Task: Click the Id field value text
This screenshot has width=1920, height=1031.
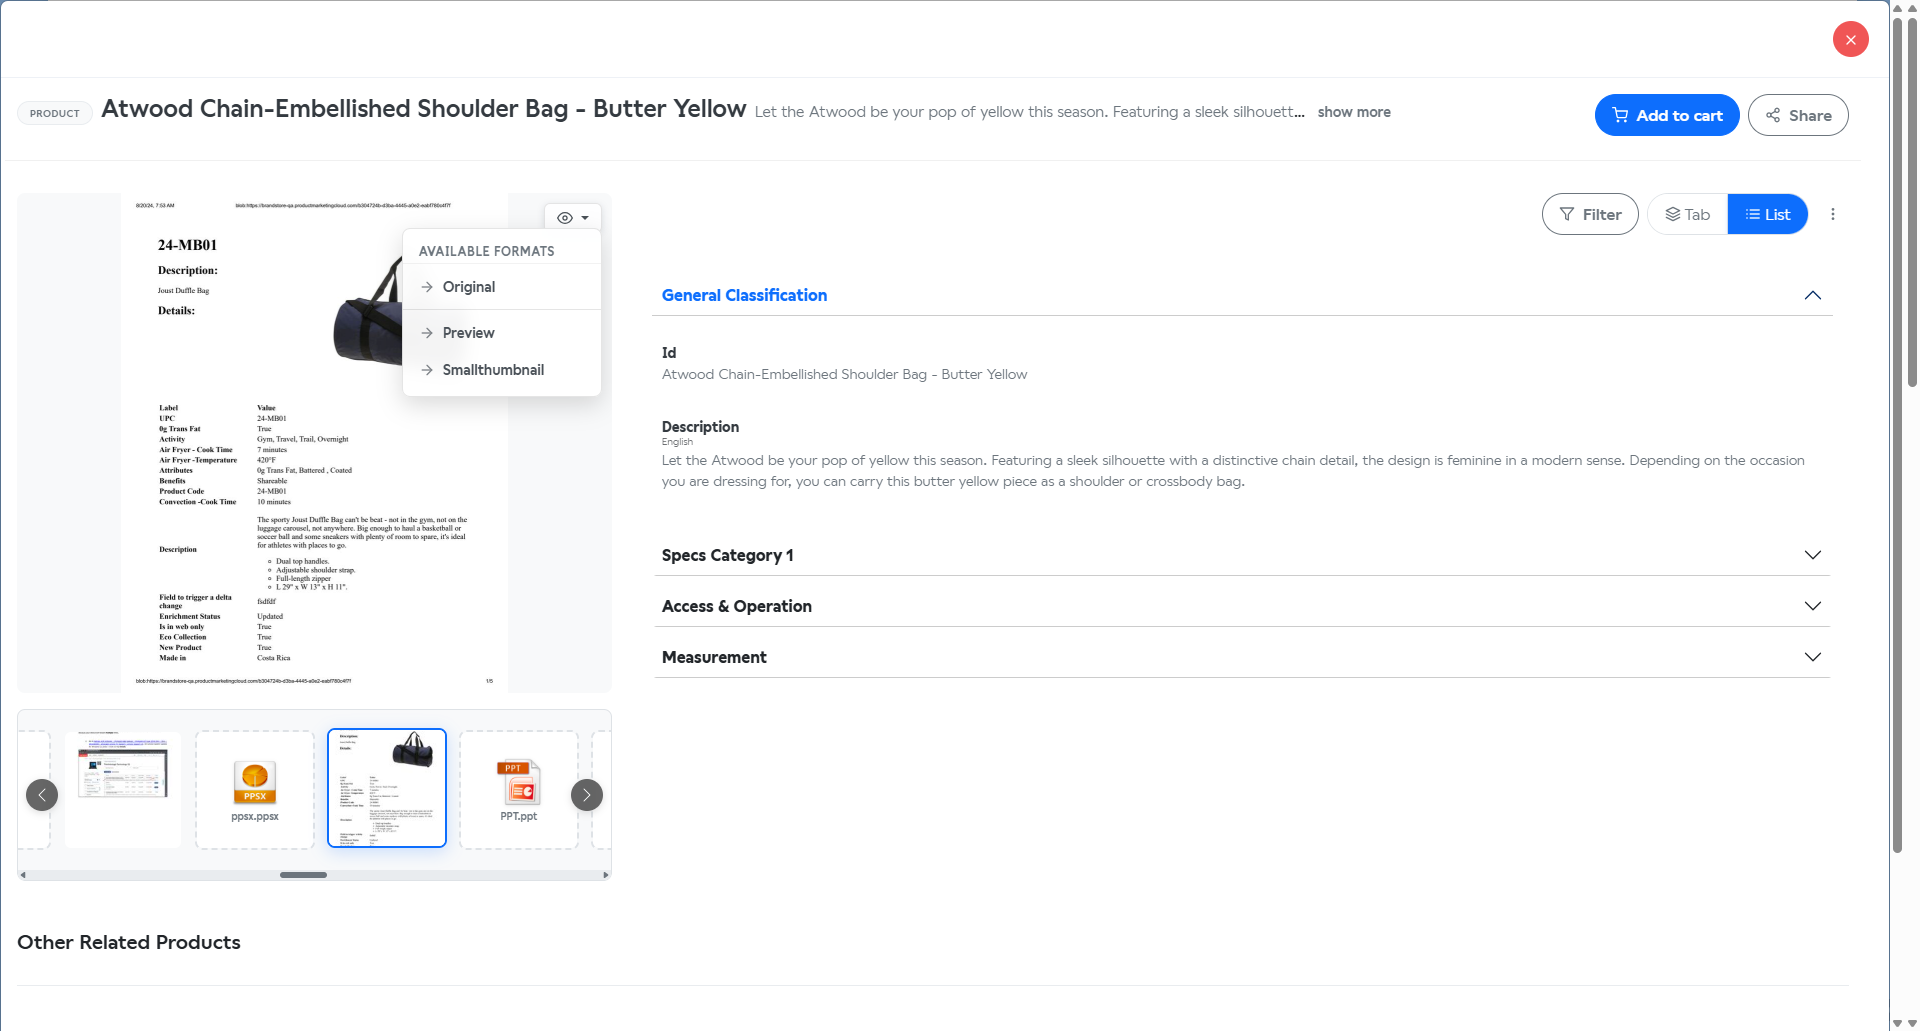Action: click(844, 374)
